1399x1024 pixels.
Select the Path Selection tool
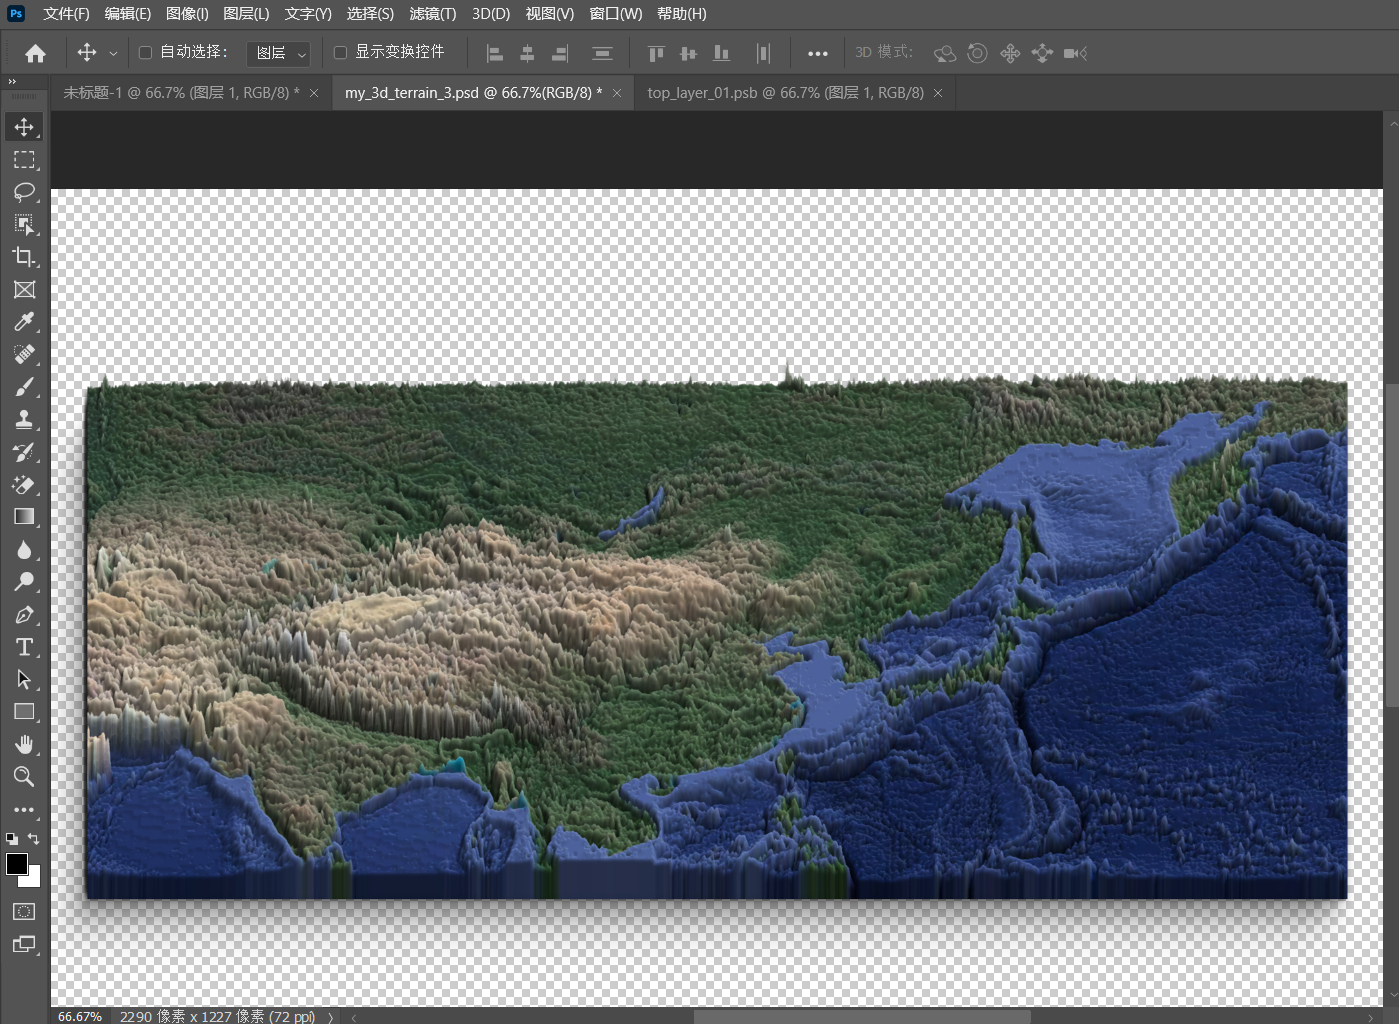[x=24, y=680]
